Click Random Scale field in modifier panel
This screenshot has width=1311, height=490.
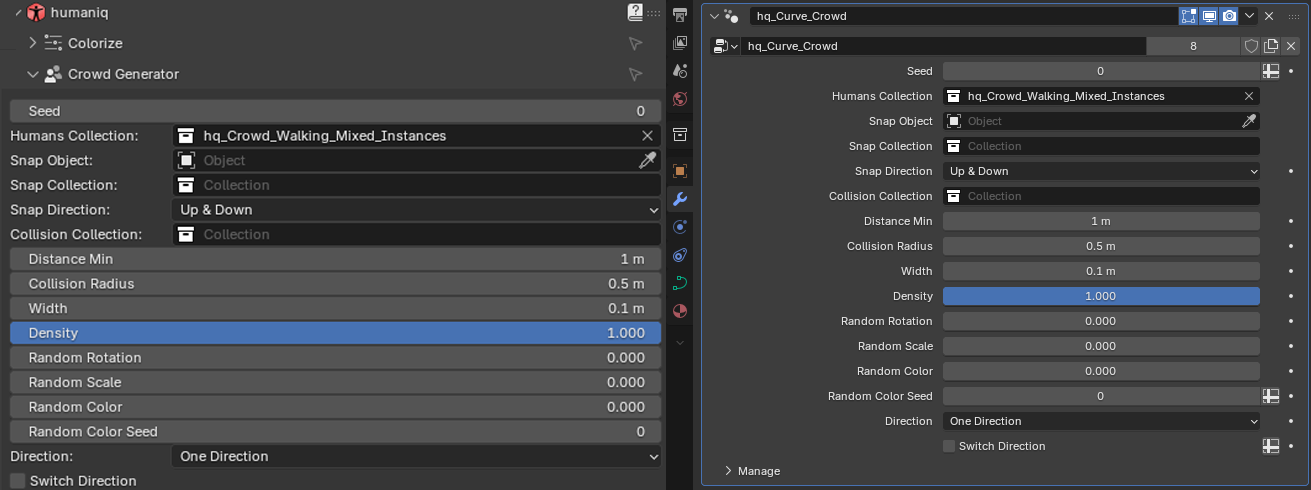click(1101, 346)
